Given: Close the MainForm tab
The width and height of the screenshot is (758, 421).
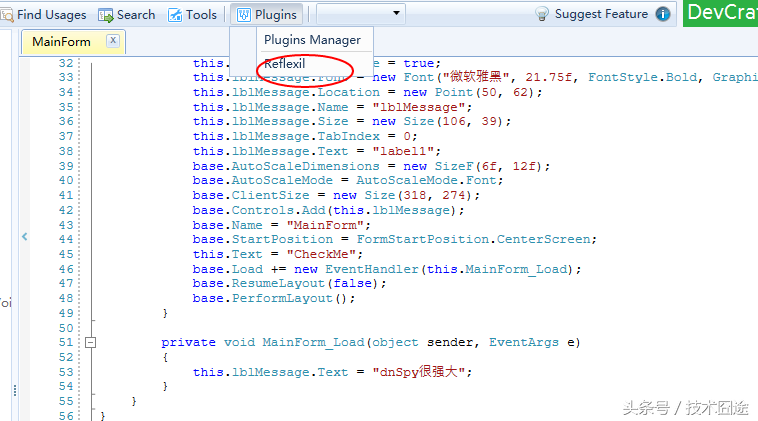Looking at the screenshot, I should click(113, 41).
